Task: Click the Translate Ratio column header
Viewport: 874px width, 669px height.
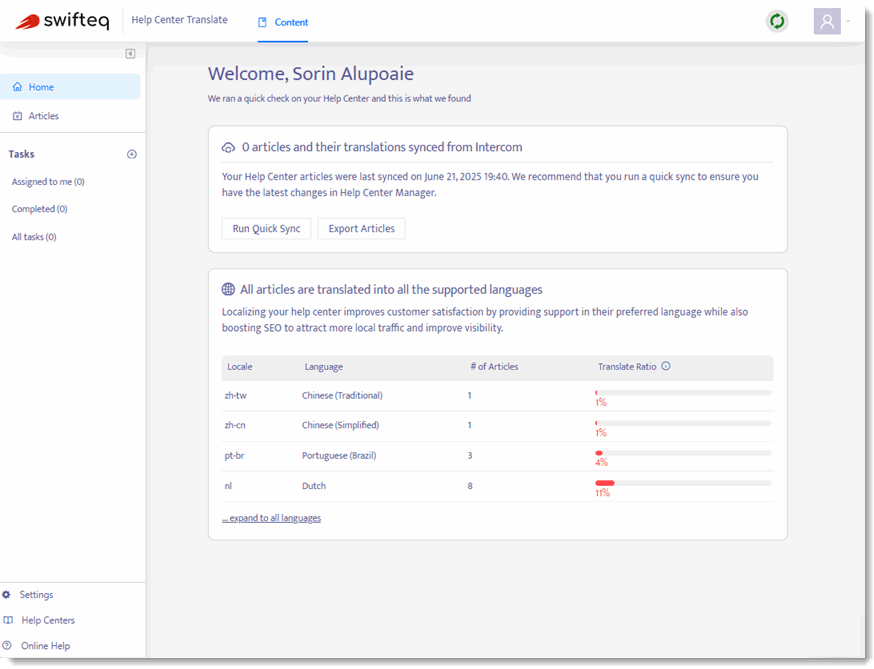Action: click(627, 367)
